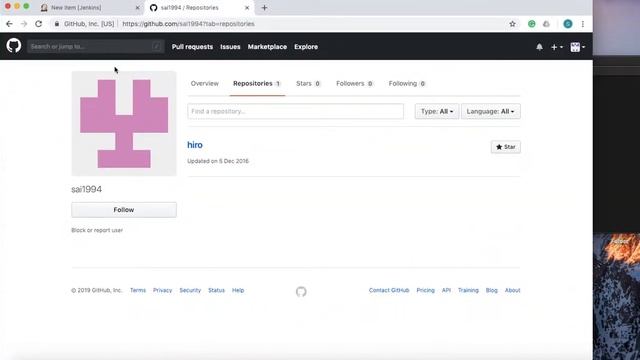Focus the Find a repository field
Image resolution: width=640 pixels, height=360 pixels.
[296, 111]
